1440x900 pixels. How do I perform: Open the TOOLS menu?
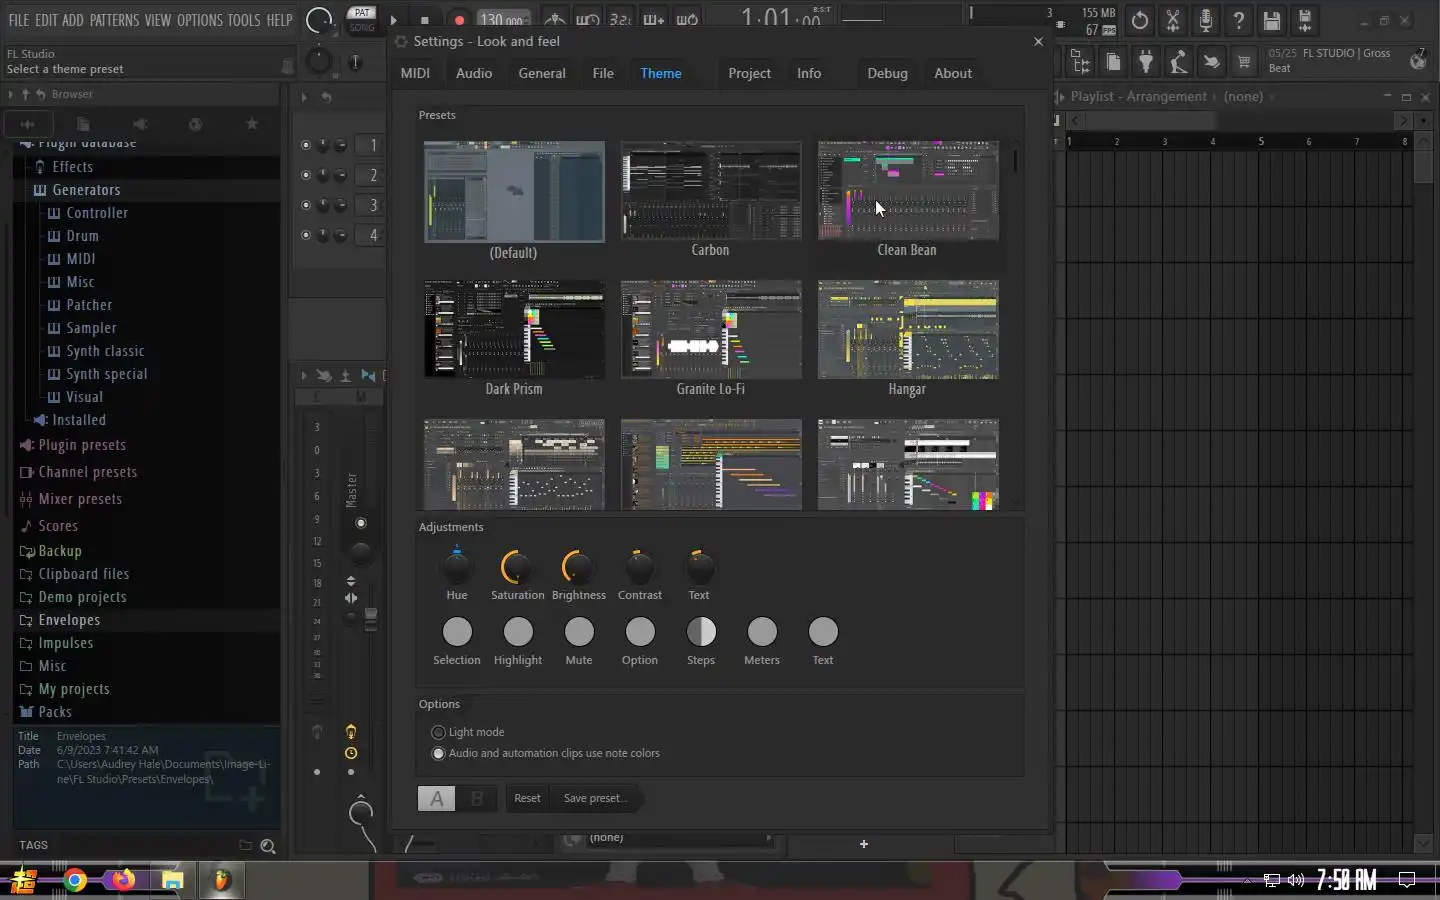[244, 20]
